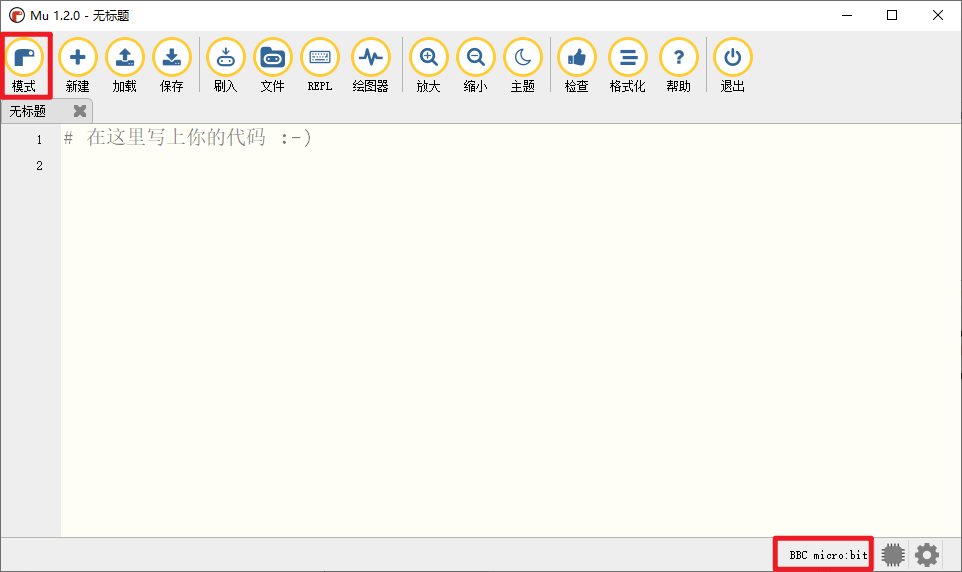Image resolution: width=962 pixels, height=572 pixels.
Task: Open the 文件 (Files) panel
Action: (272, 58)
